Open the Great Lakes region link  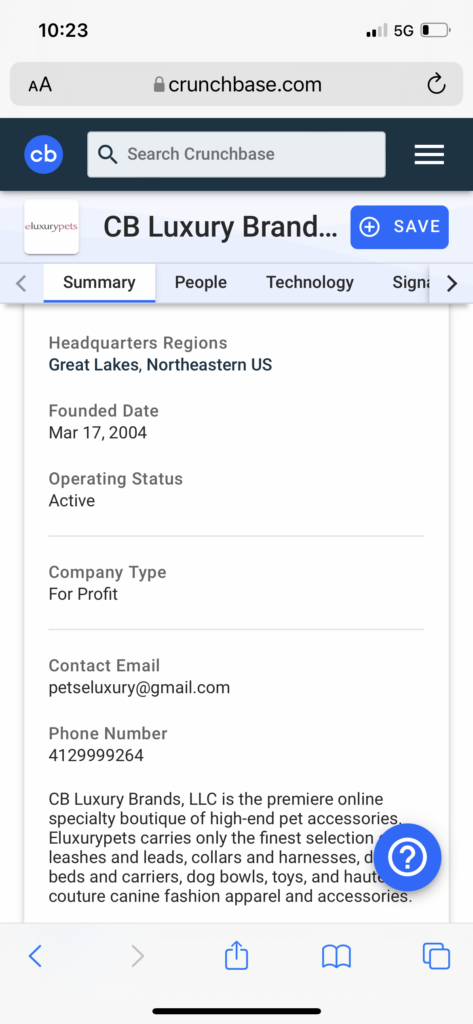[94, 364]
